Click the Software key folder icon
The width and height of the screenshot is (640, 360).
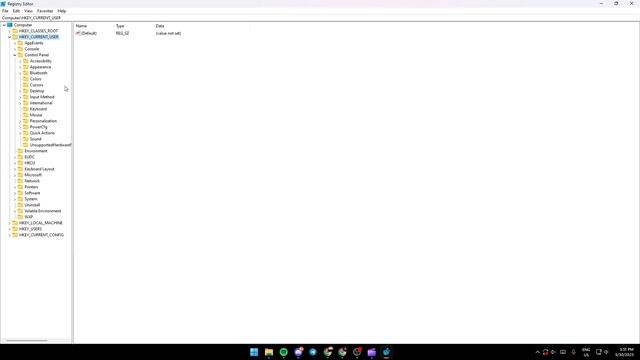(20, 193)
